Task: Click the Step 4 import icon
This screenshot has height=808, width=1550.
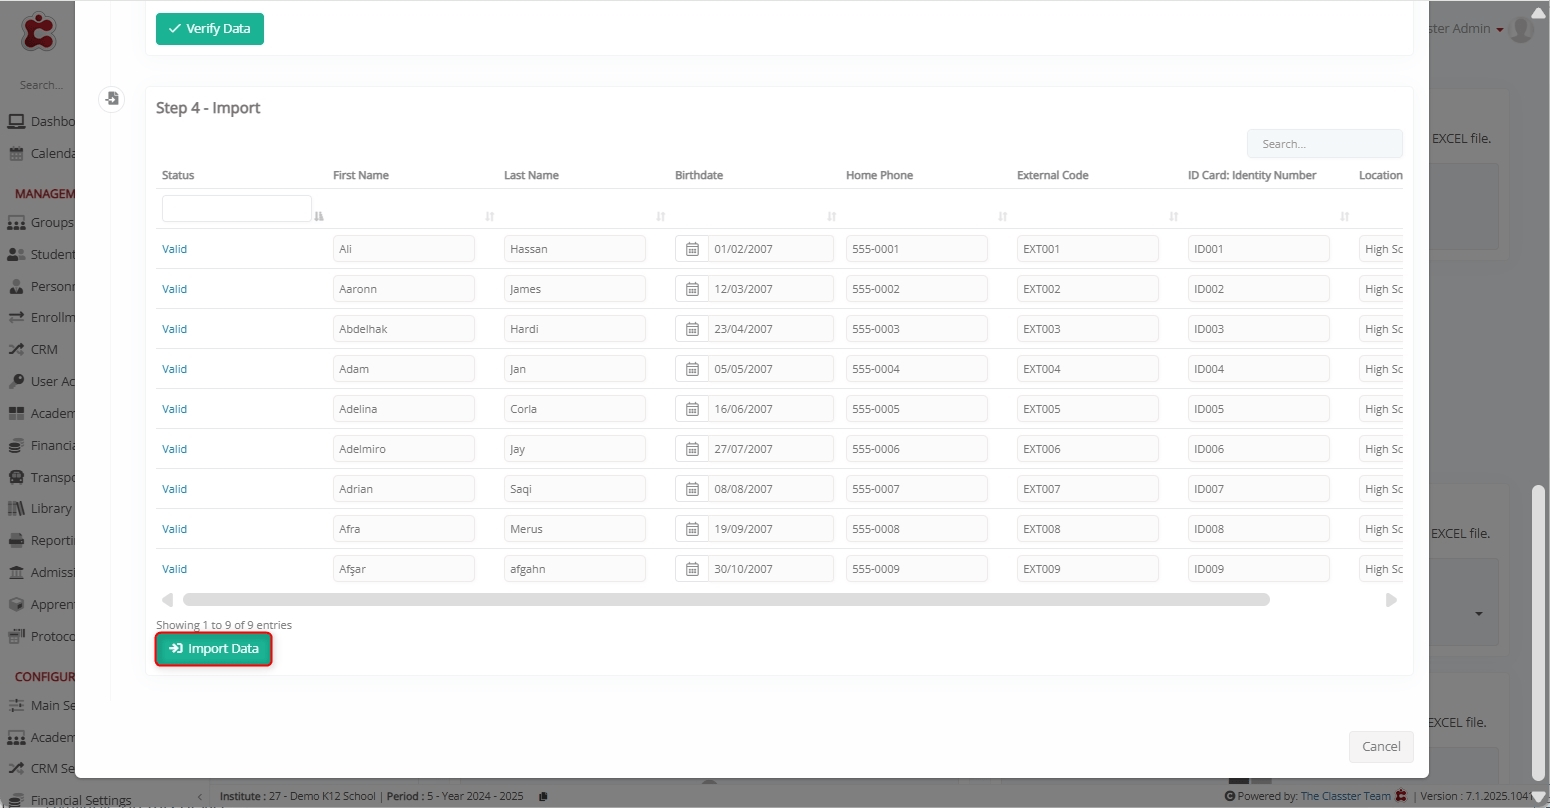Action: (x=112, y=99)
